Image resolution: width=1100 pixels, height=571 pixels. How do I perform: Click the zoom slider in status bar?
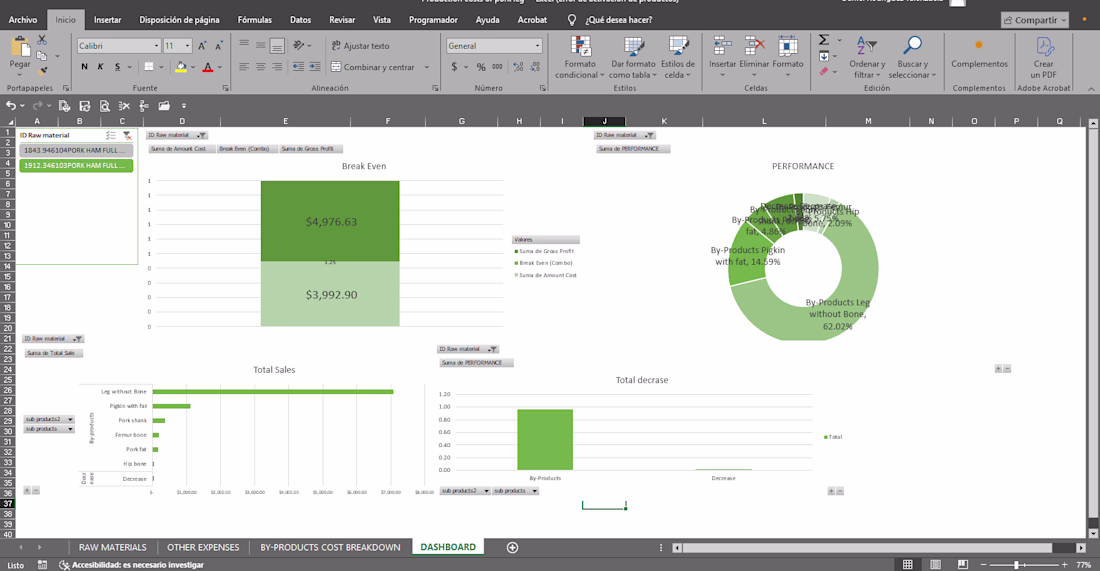(1016, 565)
